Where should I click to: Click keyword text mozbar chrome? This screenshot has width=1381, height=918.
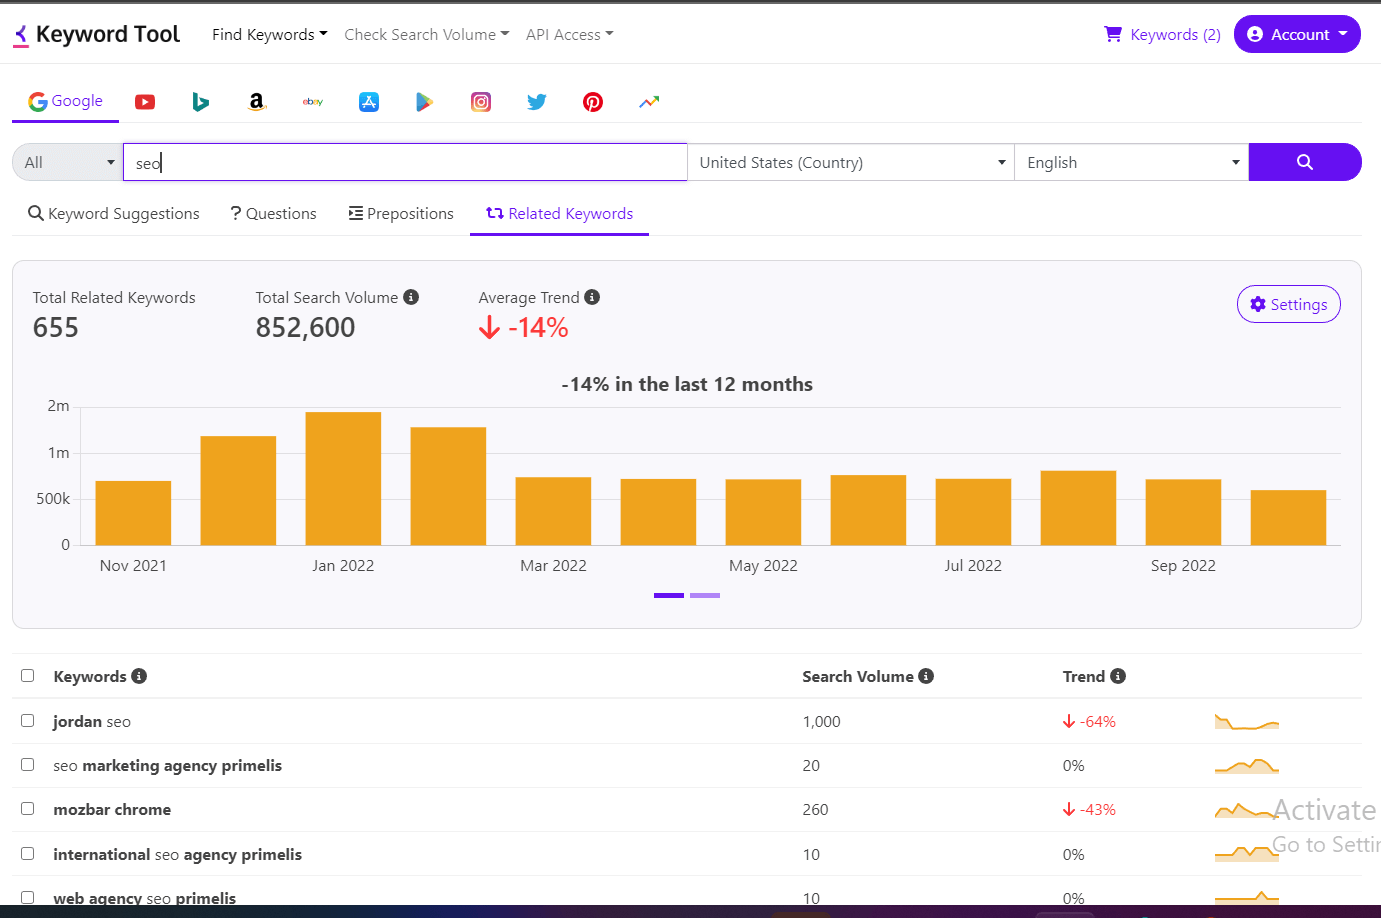pos(112,810)
